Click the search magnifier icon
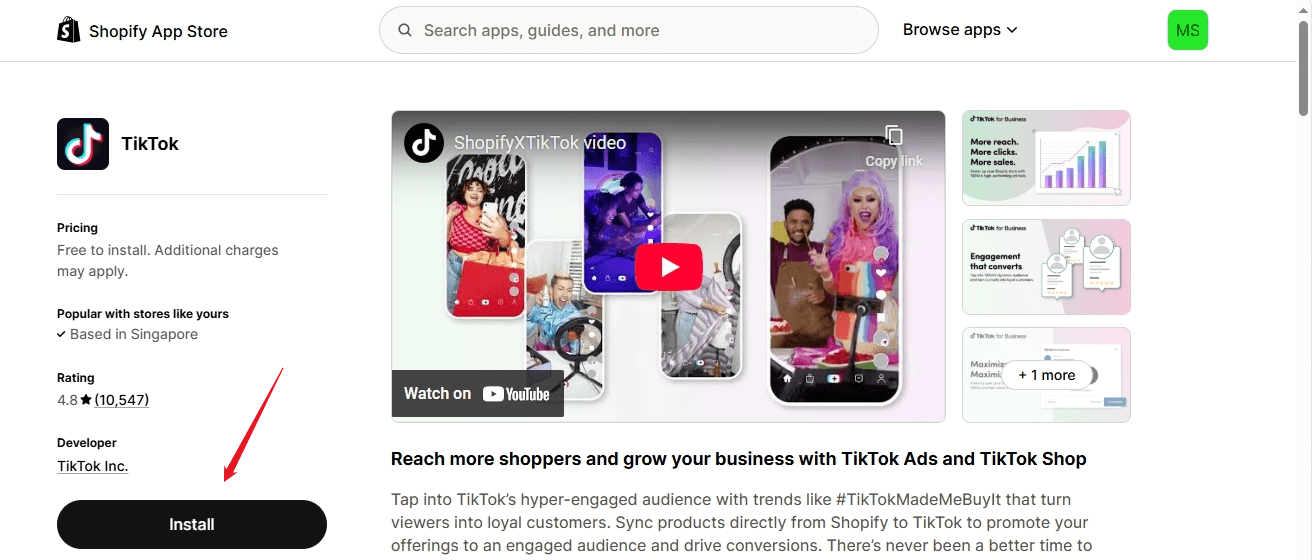The height and width of the screenshot is (560, 1312). [x=405, y=30]
